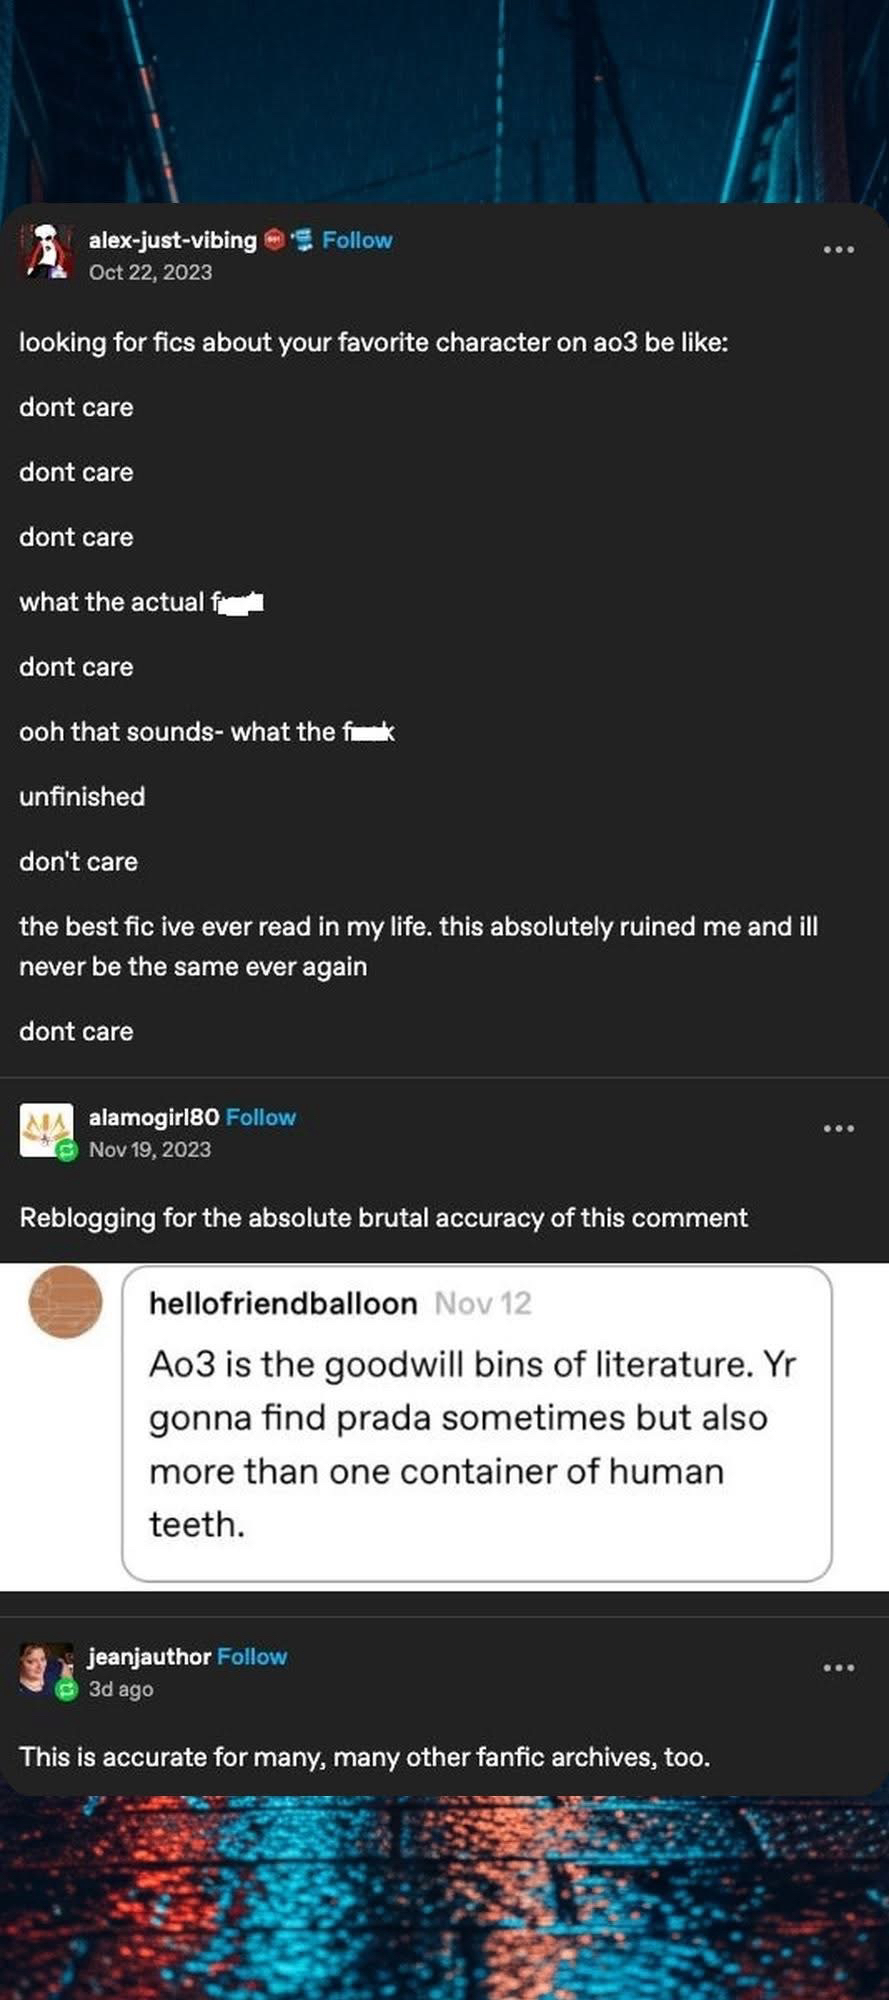The width and height of the screenshot is (889, 2000).
Task: Click reblog badge on alamogirl80's avatar
Action: pos(66,1150)
